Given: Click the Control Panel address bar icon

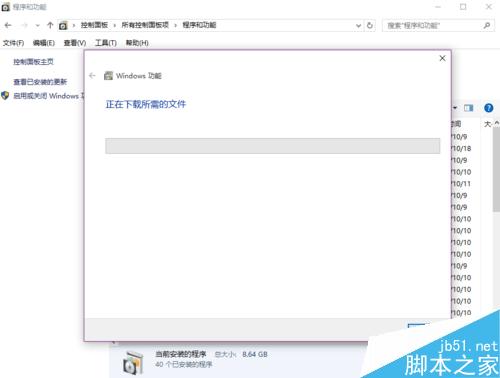Looking at the screenshot, I should (63, 25).
